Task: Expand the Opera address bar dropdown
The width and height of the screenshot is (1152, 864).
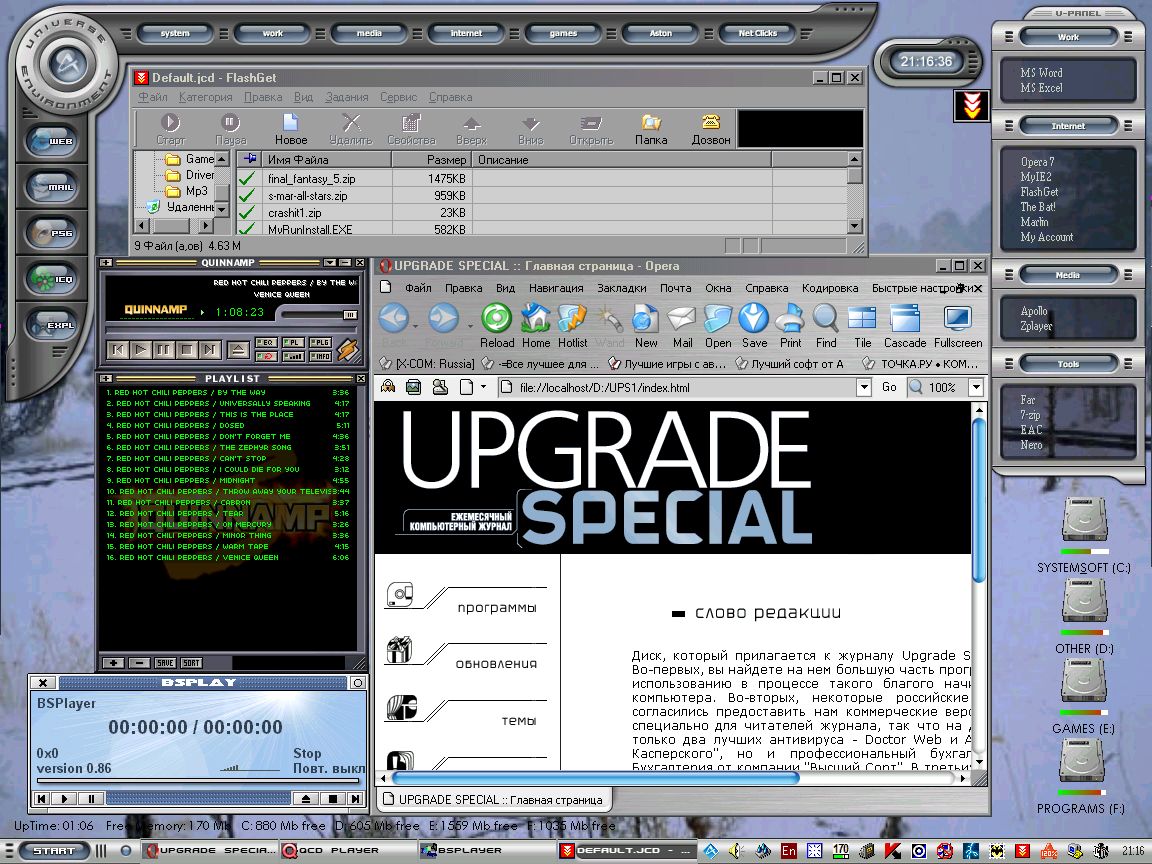Action: coord(864,387)
